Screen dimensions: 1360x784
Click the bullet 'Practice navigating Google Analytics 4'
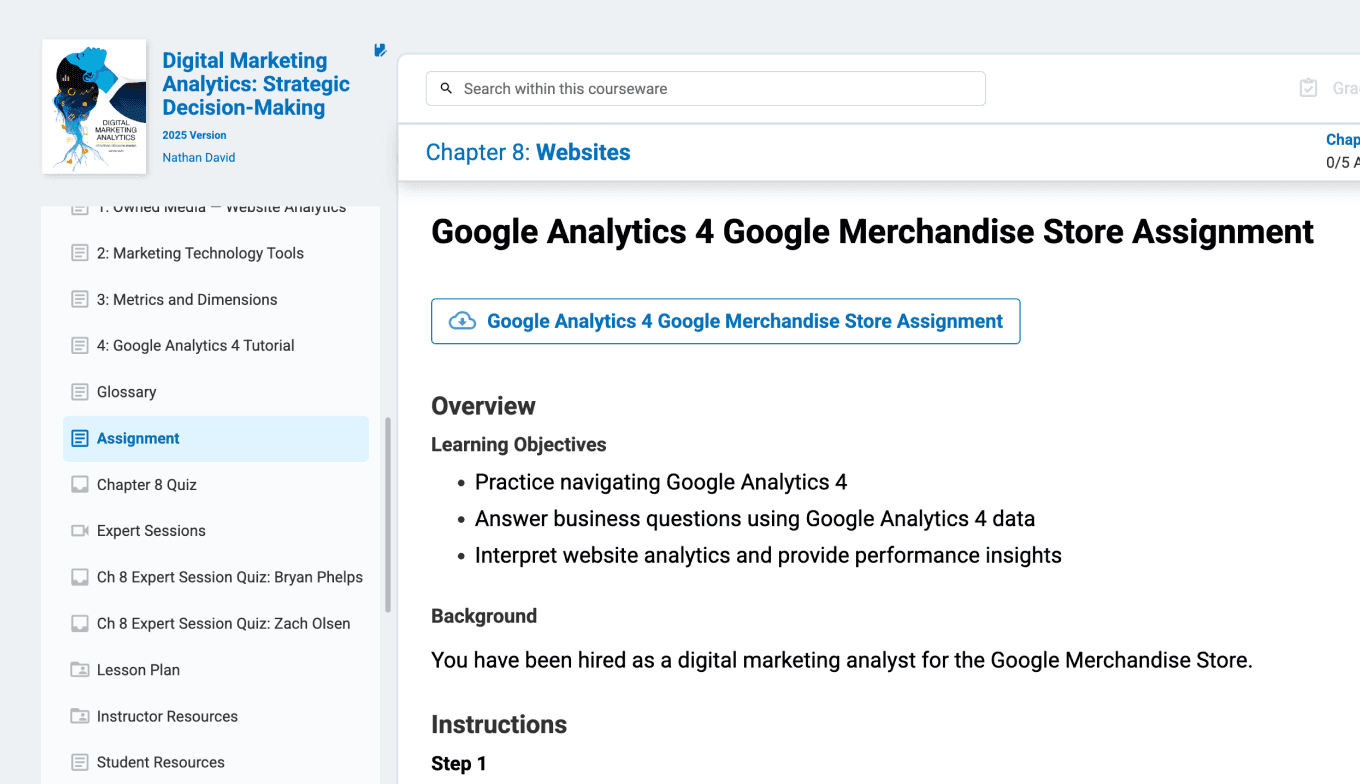click(x=661, y=482)
